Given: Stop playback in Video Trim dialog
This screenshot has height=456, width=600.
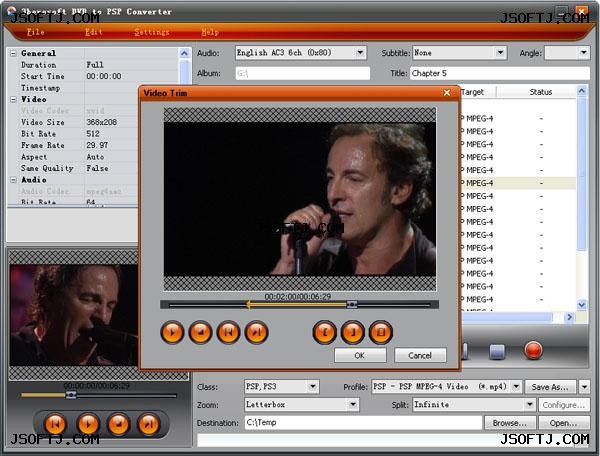Looking at the screenshot, I should tap(200, 332).
